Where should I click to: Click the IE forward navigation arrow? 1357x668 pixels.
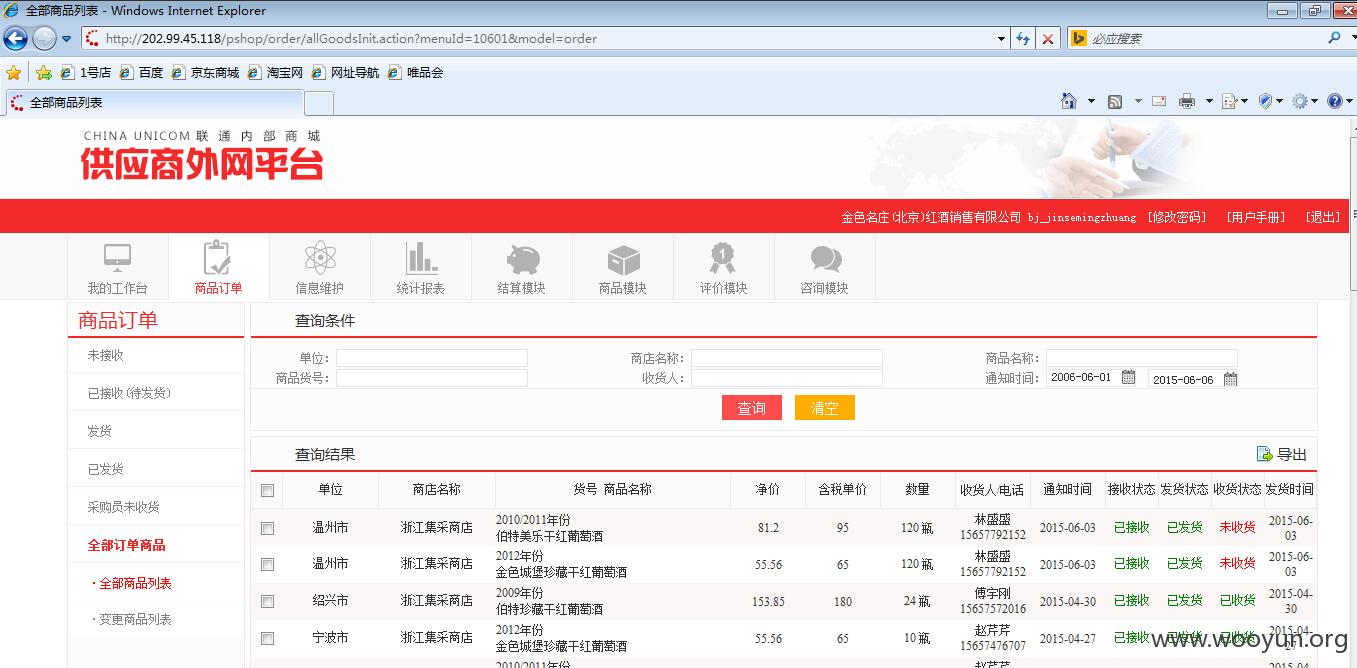44,39
